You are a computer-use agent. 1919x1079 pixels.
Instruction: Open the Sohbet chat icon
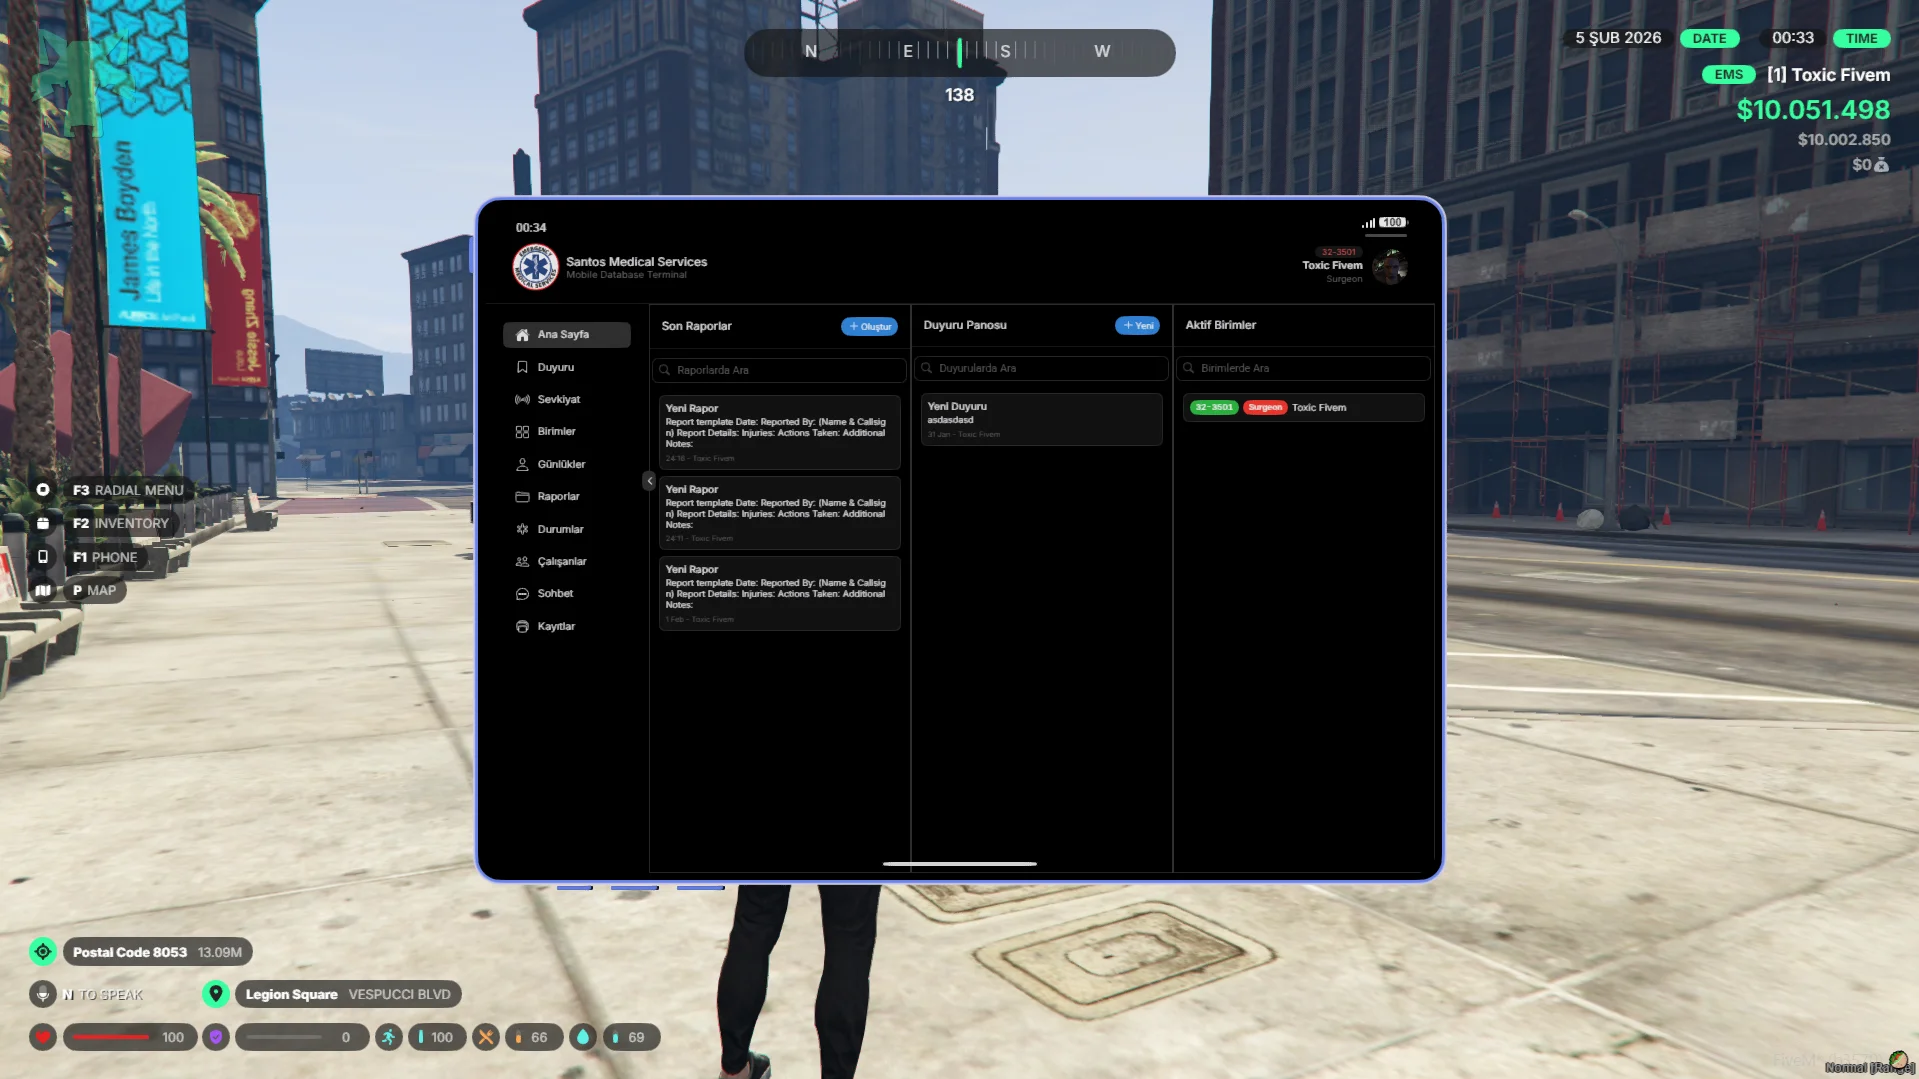click(522, 594)
